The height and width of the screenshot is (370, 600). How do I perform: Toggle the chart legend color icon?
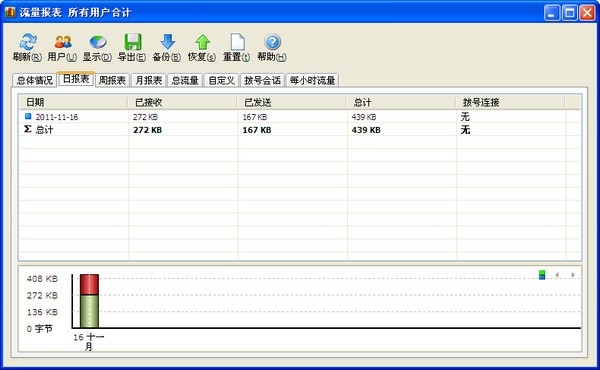click(542, 275)
